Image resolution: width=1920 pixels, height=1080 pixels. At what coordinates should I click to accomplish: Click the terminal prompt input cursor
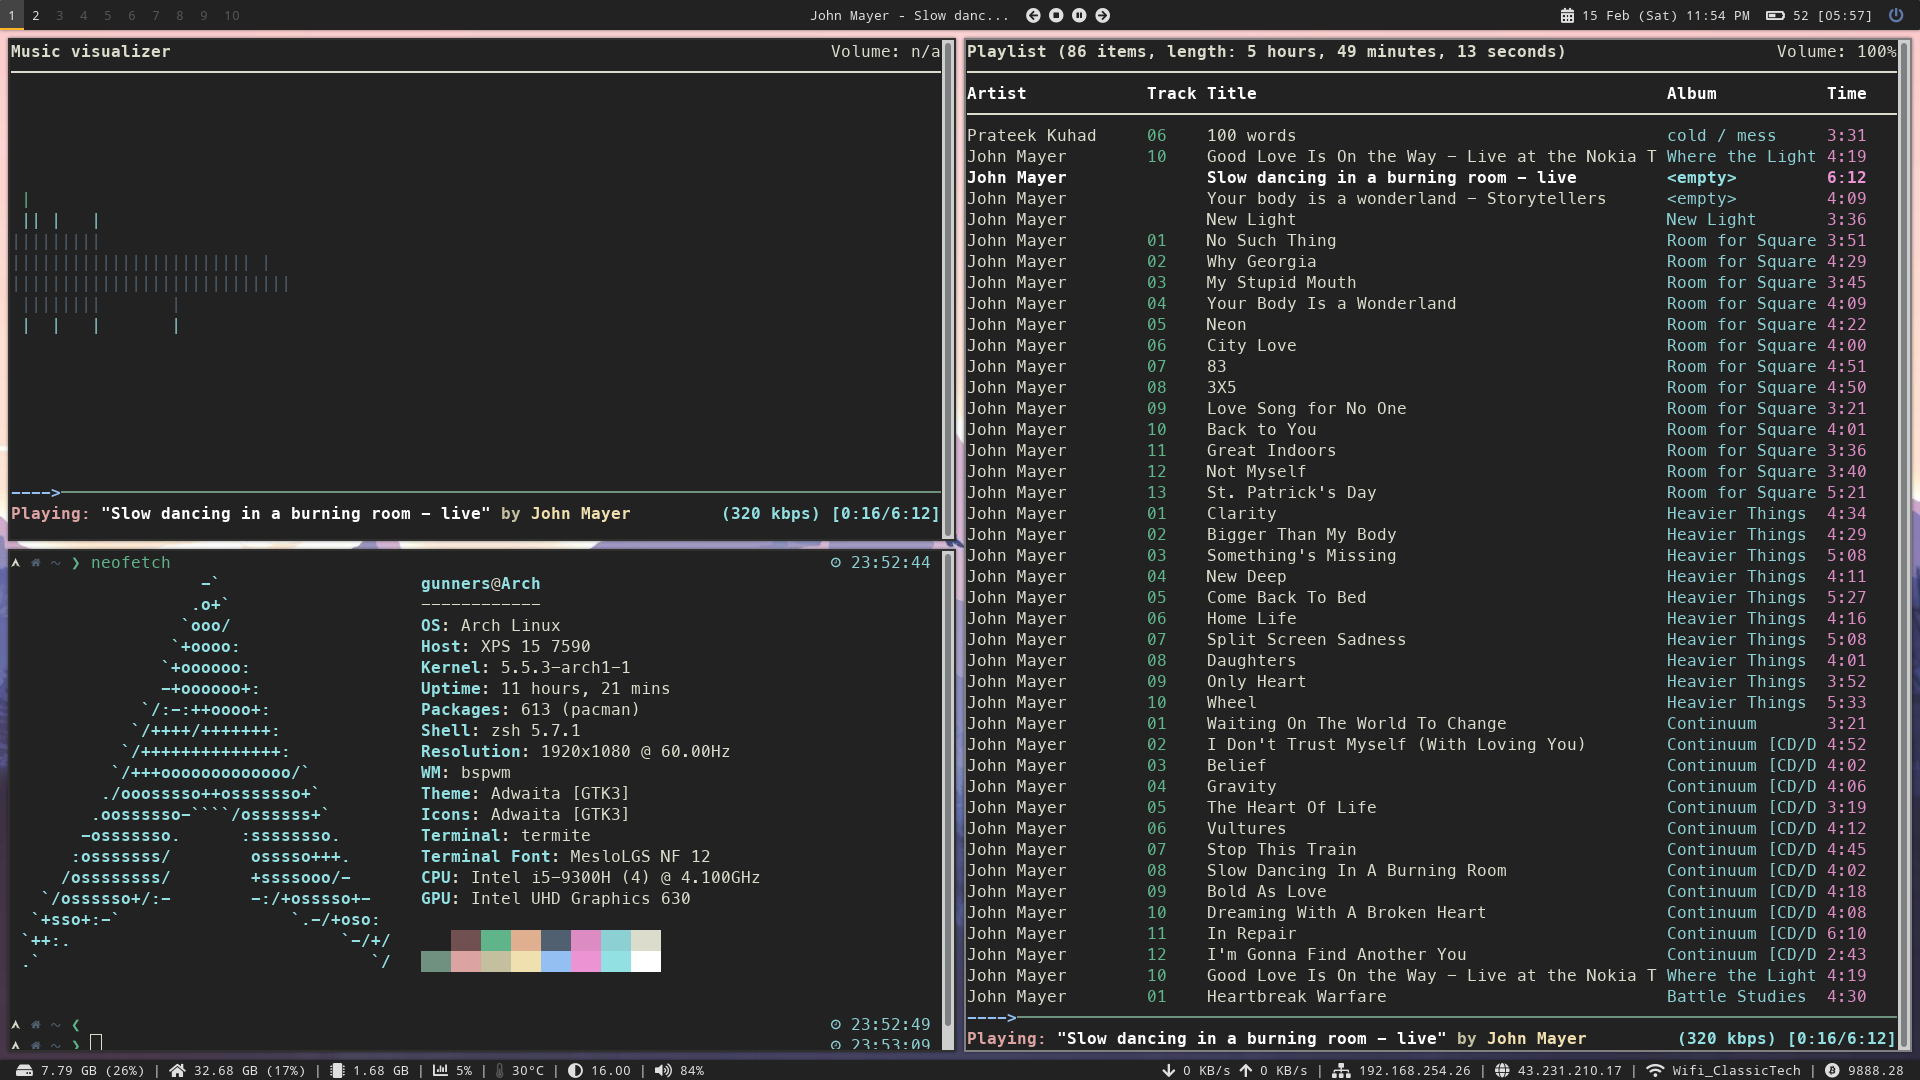(x=96, y=1042)
